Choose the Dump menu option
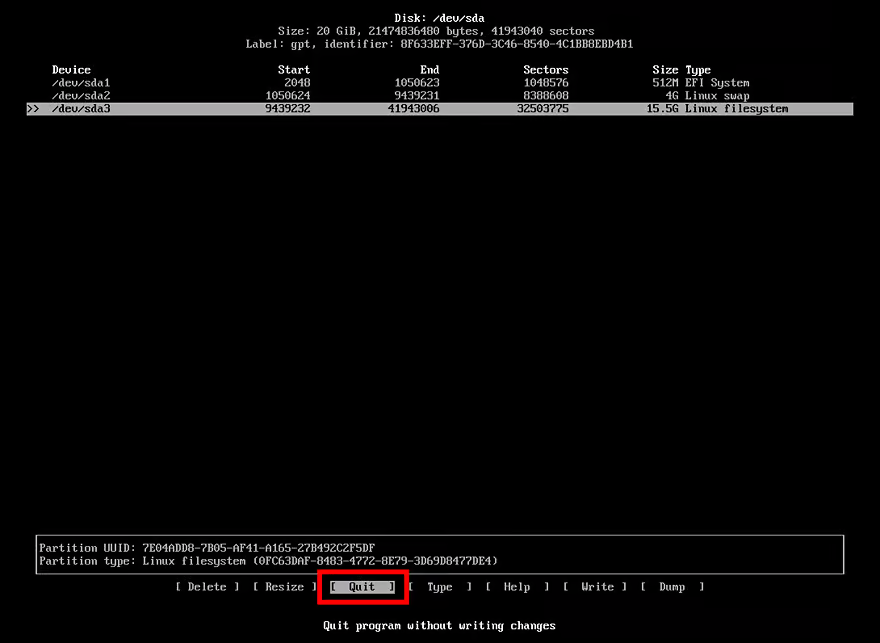 tap(672, 587)
